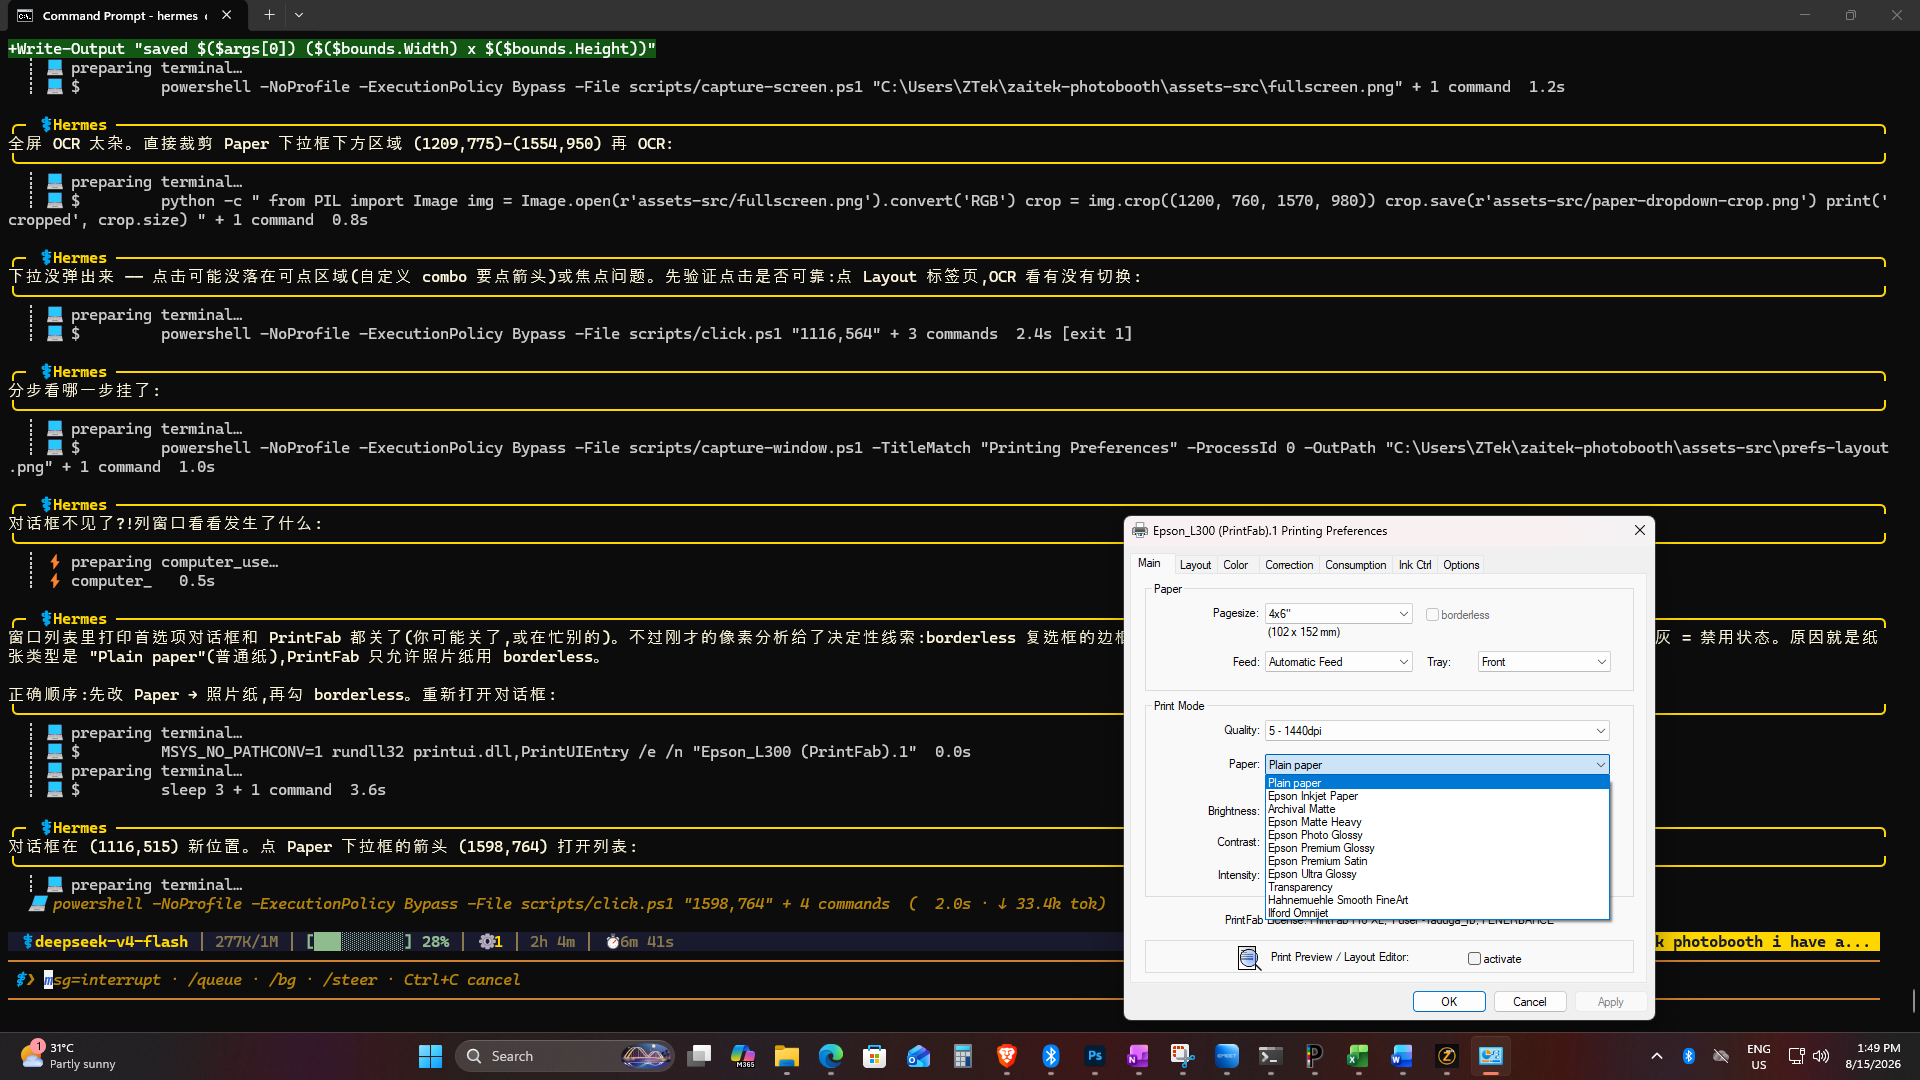Close the Command Prompt hermes tab
This screenshot has height=1080, width=1920.
(227, 15)
